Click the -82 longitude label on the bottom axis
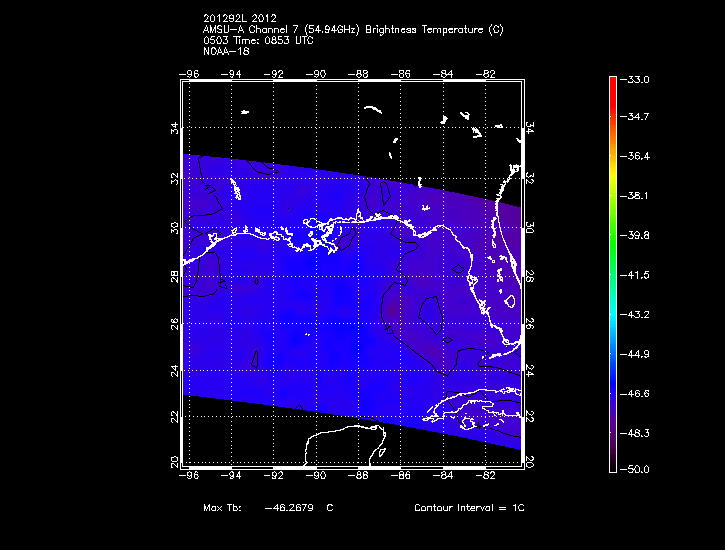 click(485, 475)
